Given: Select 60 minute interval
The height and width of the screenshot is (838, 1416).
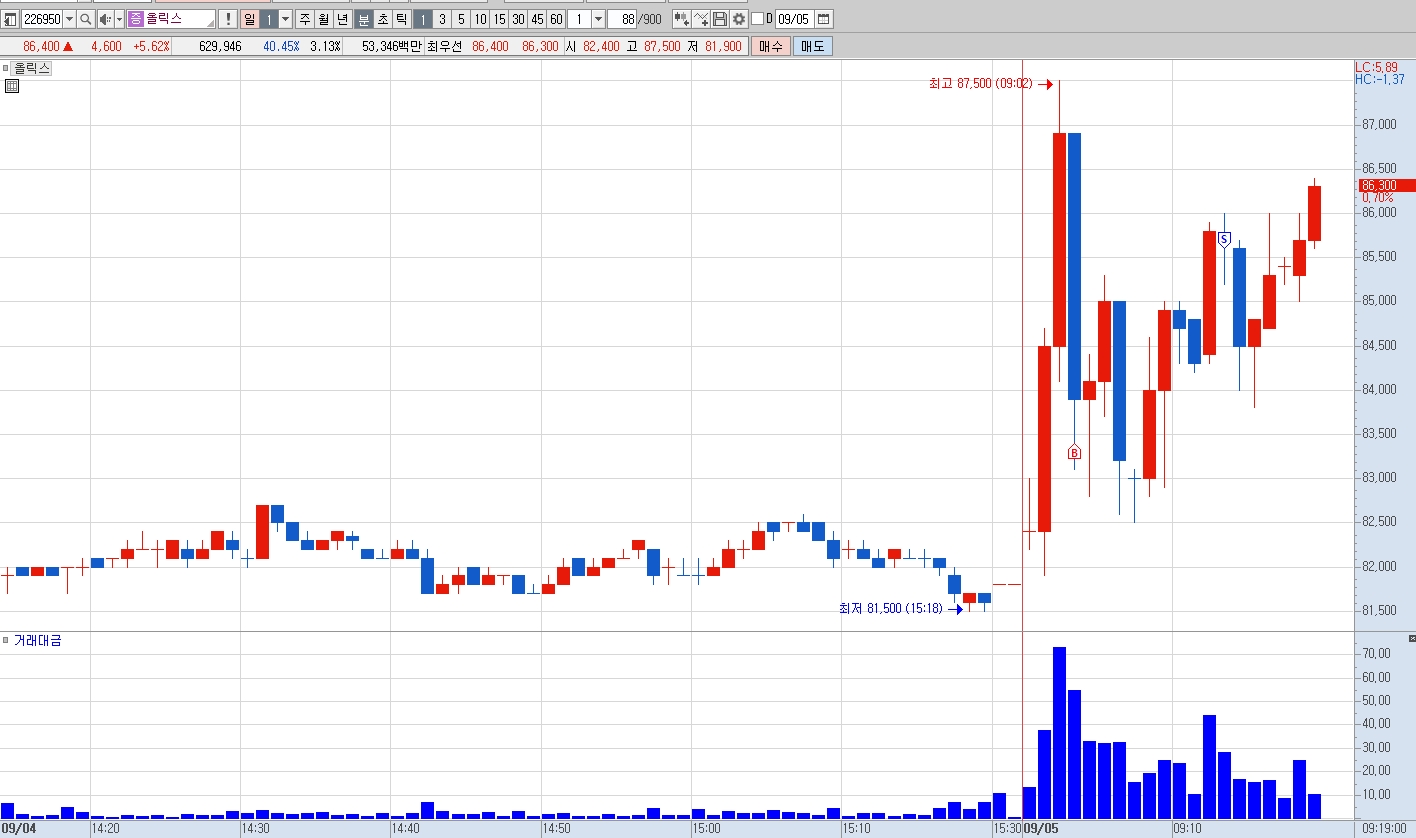Looking at the screenshot, I should (x=556, y=19).
